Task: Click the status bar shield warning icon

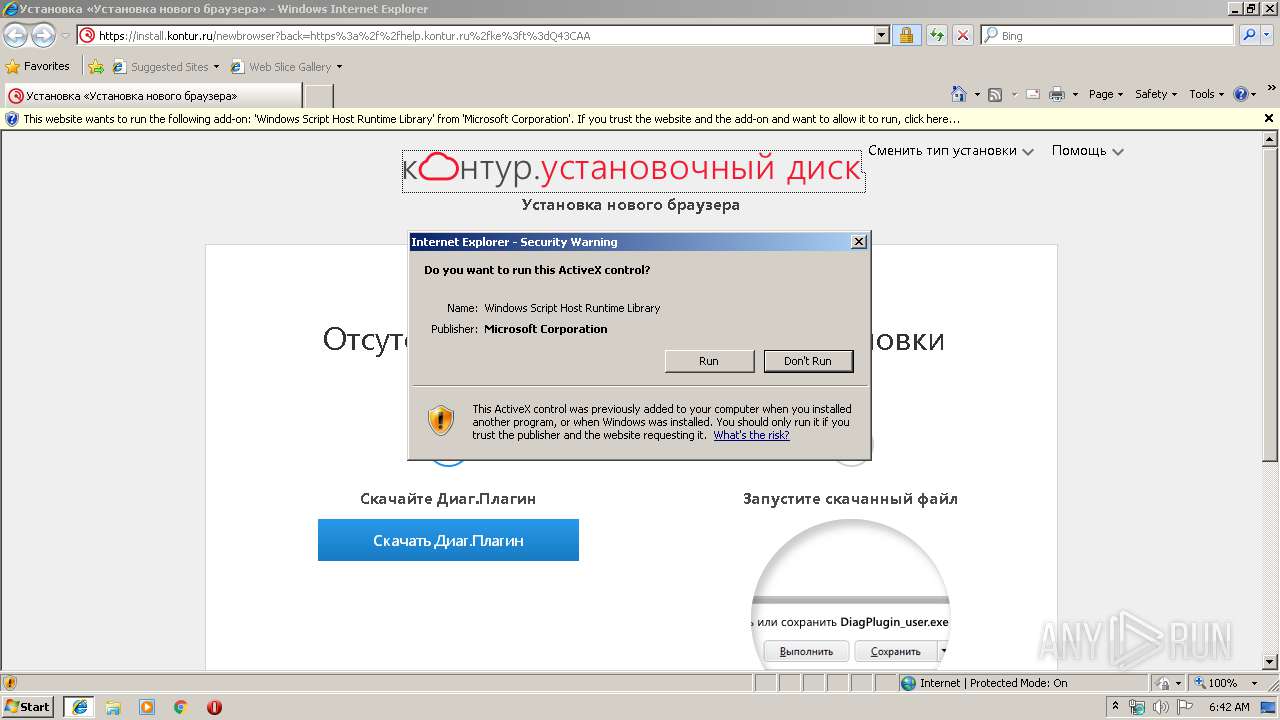Action: (x=11, y=683)
